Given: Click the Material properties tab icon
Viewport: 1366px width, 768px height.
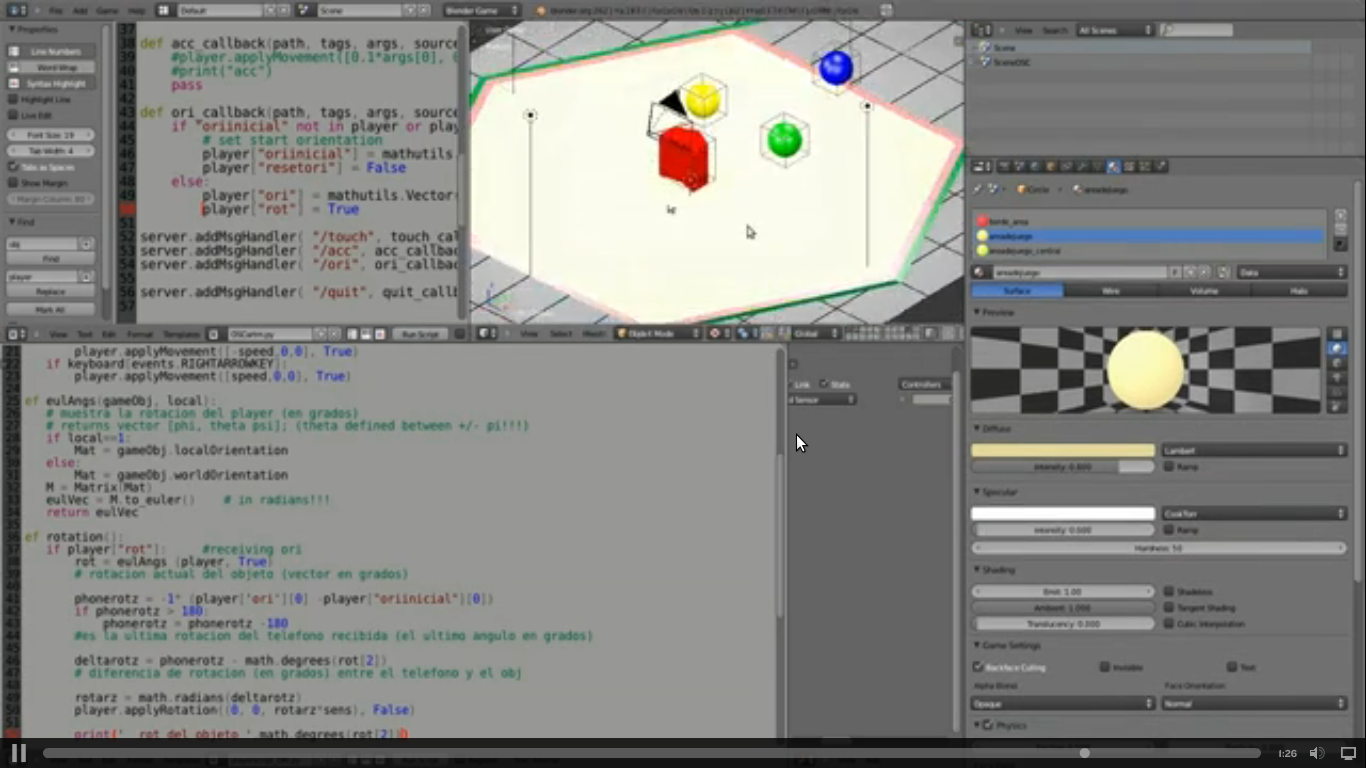Looking at the screenshot, I should coord(1113,167).
